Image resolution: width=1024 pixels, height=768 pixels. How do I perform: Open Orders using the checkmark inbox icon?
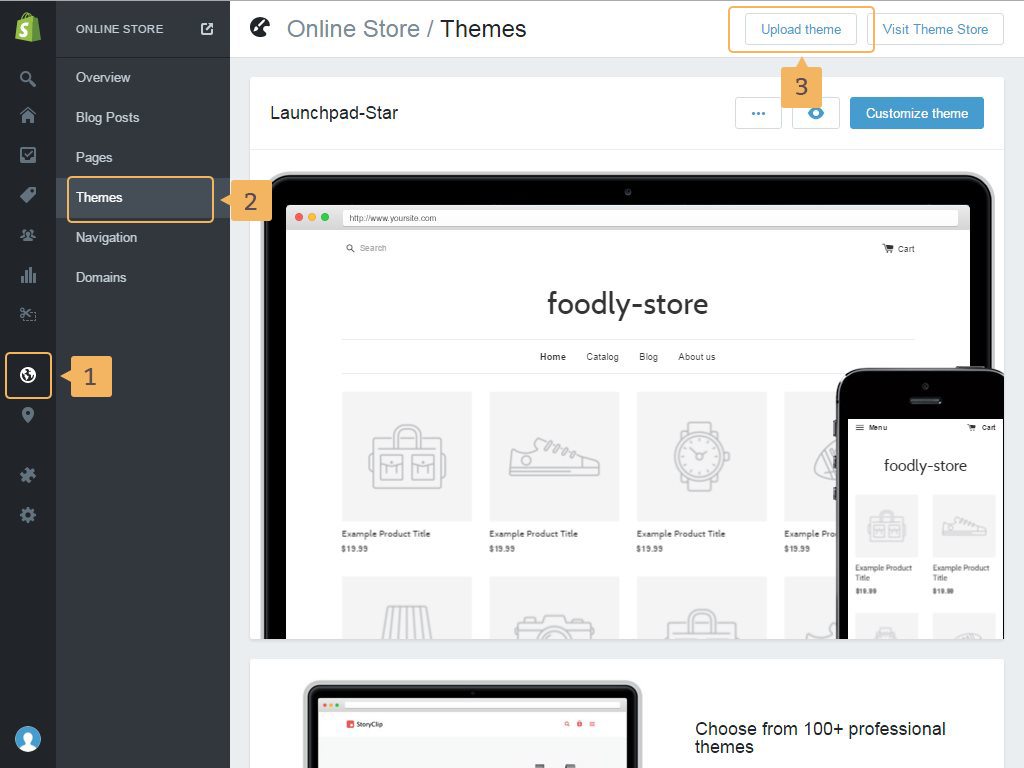coord(28,155)
